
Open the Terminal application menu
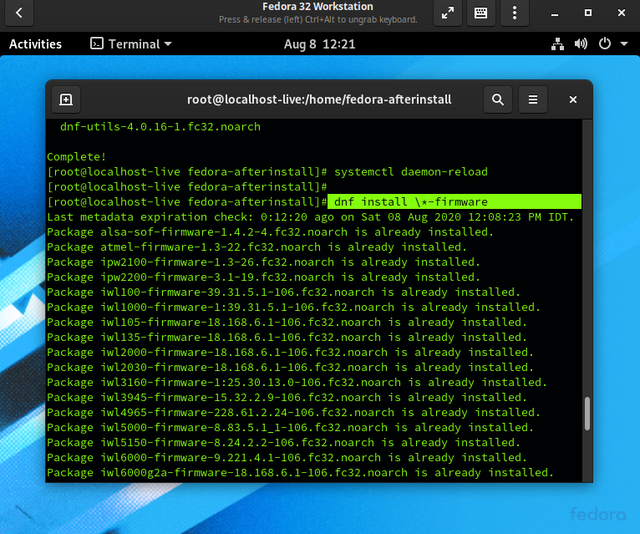pos(131,44)
